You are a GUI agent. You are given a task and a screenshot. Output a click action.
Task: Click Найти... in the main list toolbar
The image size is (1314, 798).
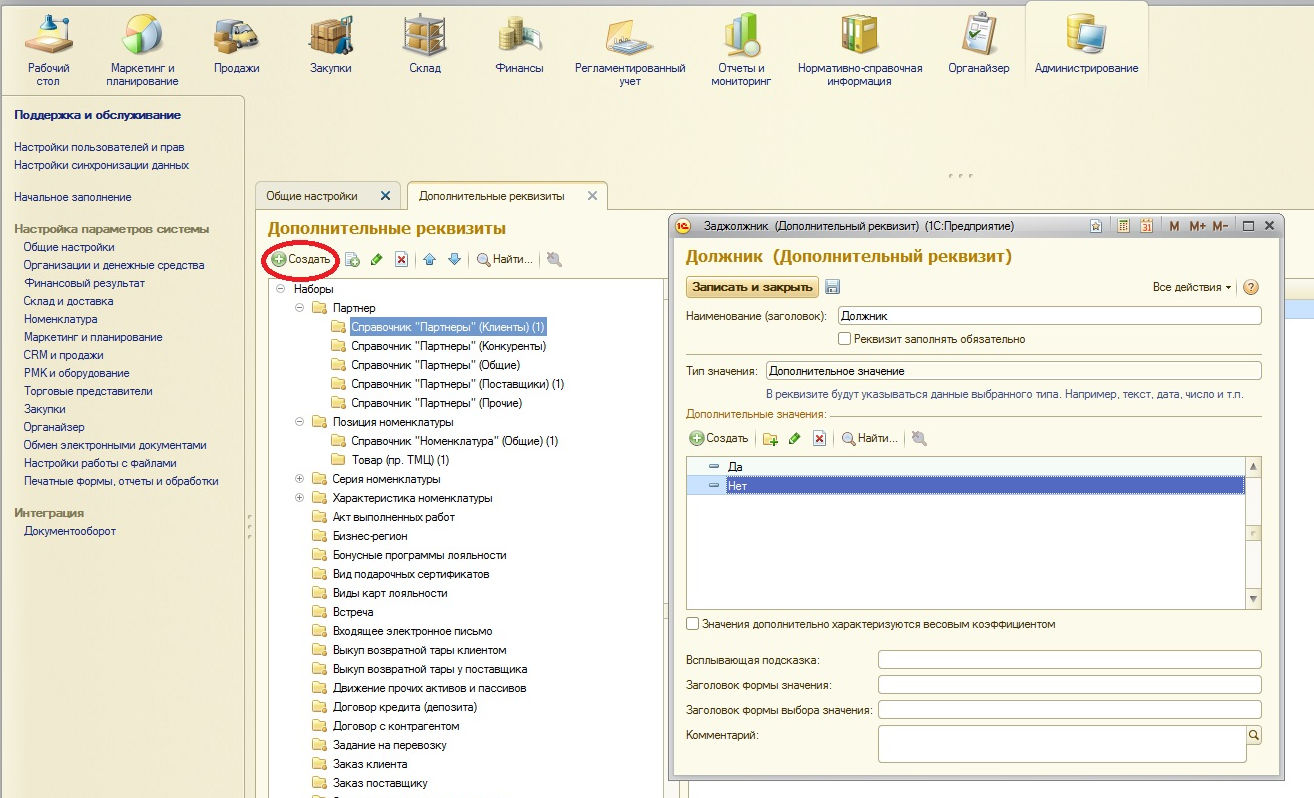pos(505,259)
